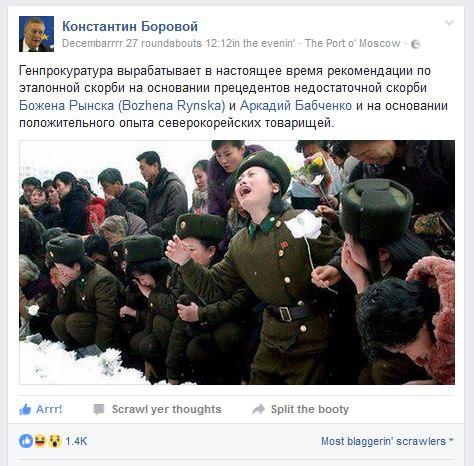474x466 pixels.
Task: Click the Scrawl yer thoughts comment icon
Action: [x=99, y=409]
